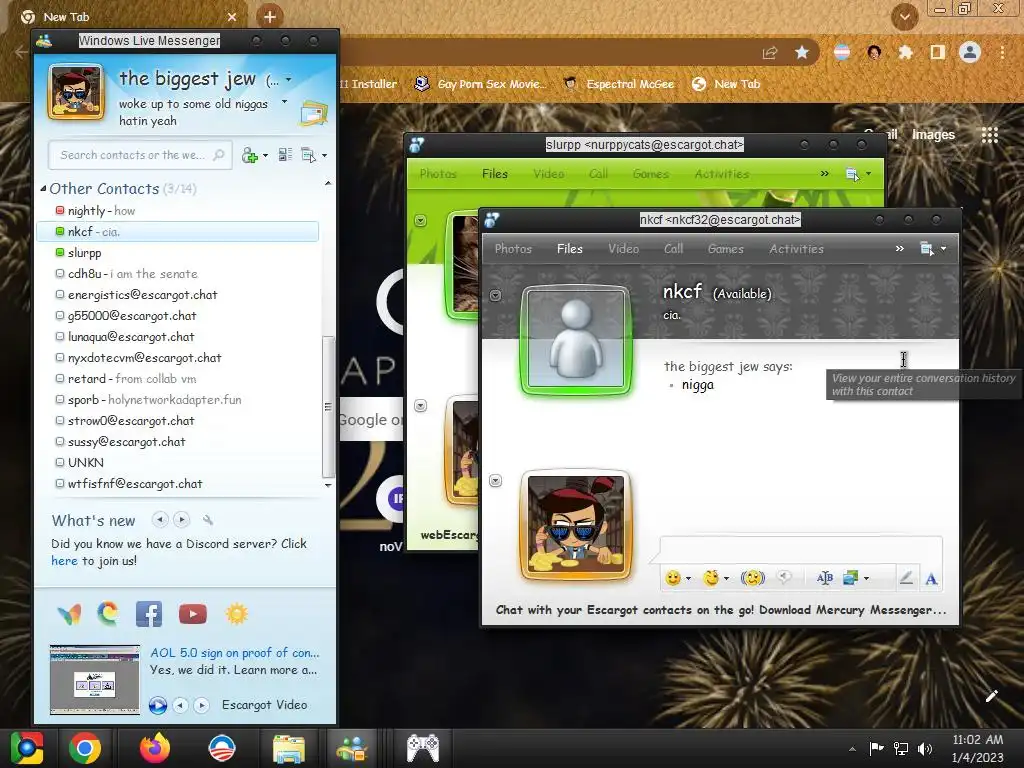Select an emoticon in nkcf chat toolbar
Image resolution: width=1024 pixels, height=768 pixels.
[x=673, y=578]
